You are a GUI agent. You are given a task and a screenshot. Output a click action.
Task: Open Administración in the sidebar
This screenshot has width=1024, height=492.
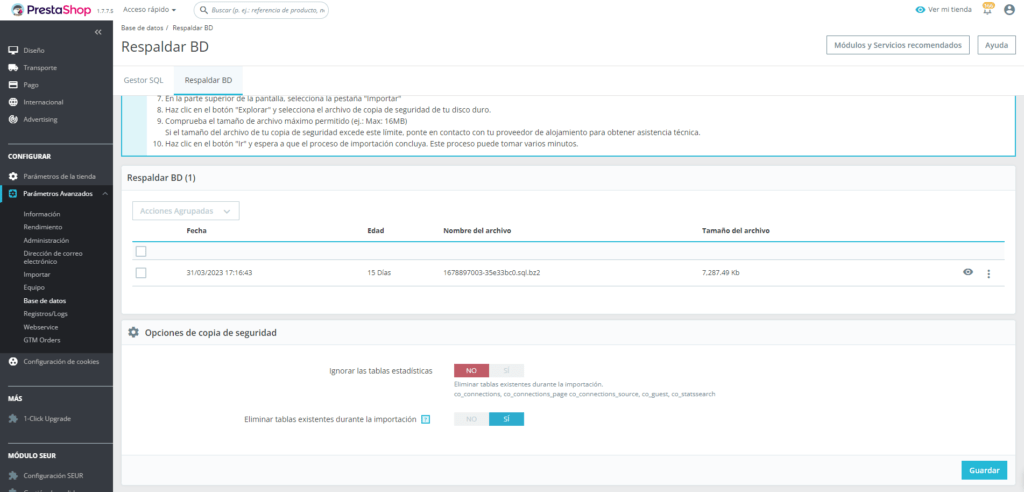46,240
